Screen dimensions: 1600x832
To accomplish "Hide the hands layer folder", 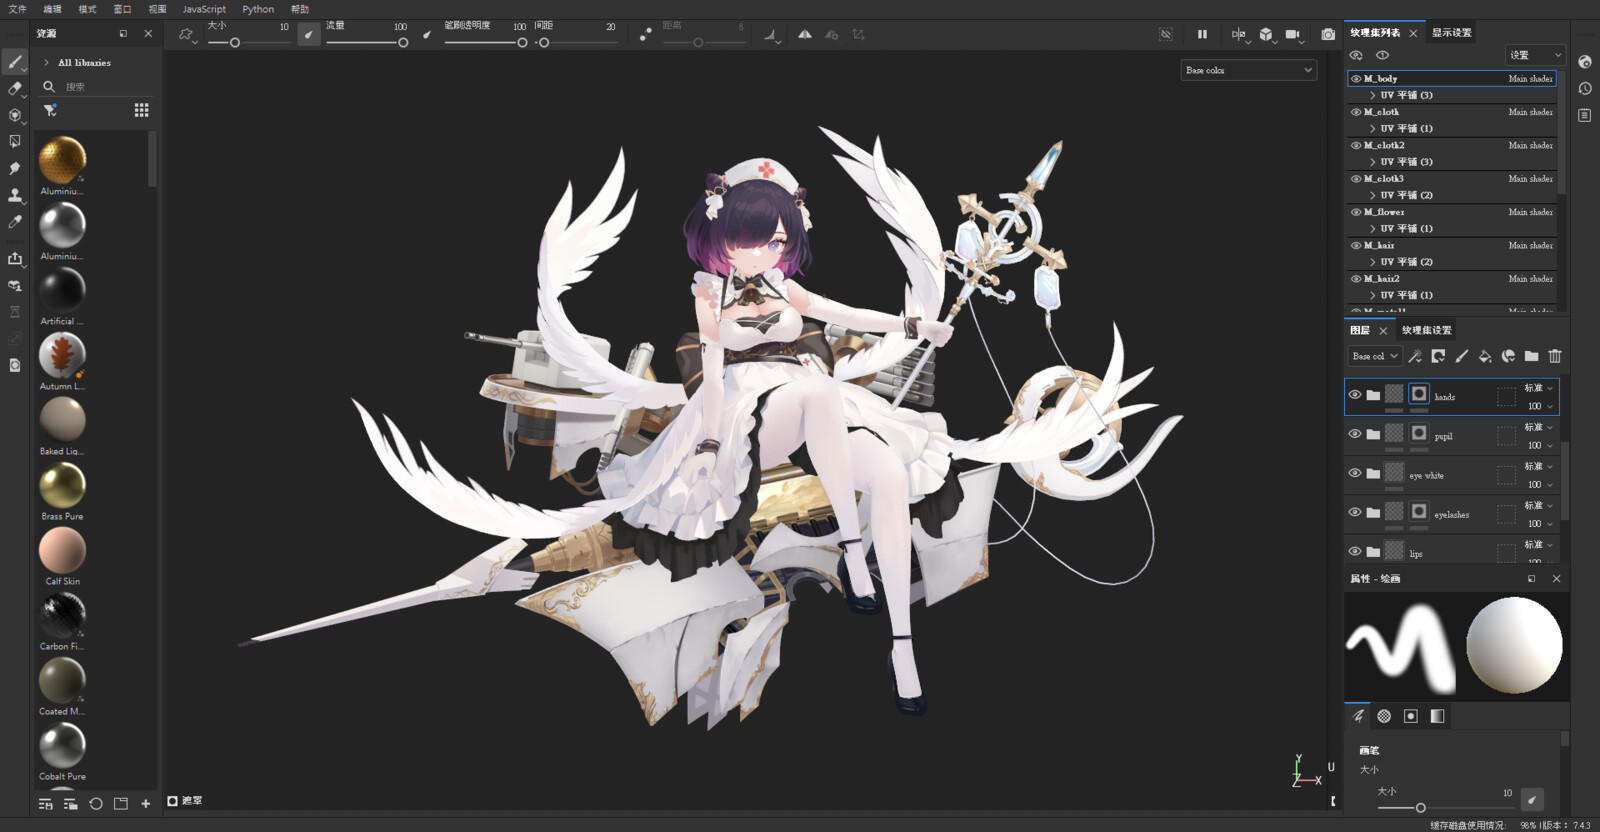I will pyautogui.click(x=1355, y=395).
